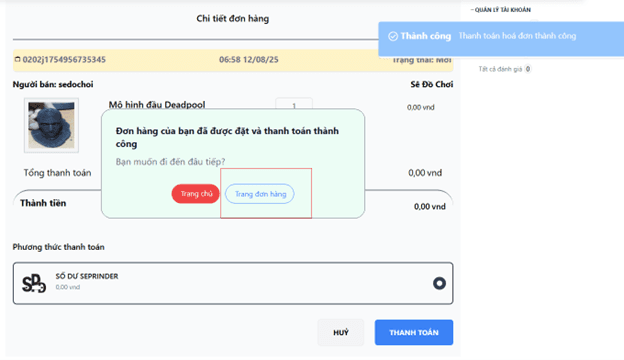Click the Sẻ Đồ Chơi shop name
Viewport: 624px width, 360px height.
tap(431, 84)
